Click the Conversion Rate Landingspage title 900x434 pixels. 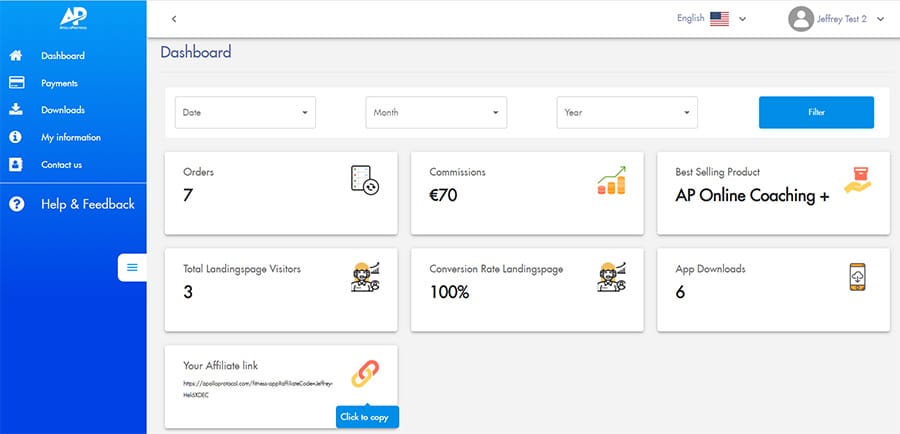pyautogui.click(x=496, y=269)
